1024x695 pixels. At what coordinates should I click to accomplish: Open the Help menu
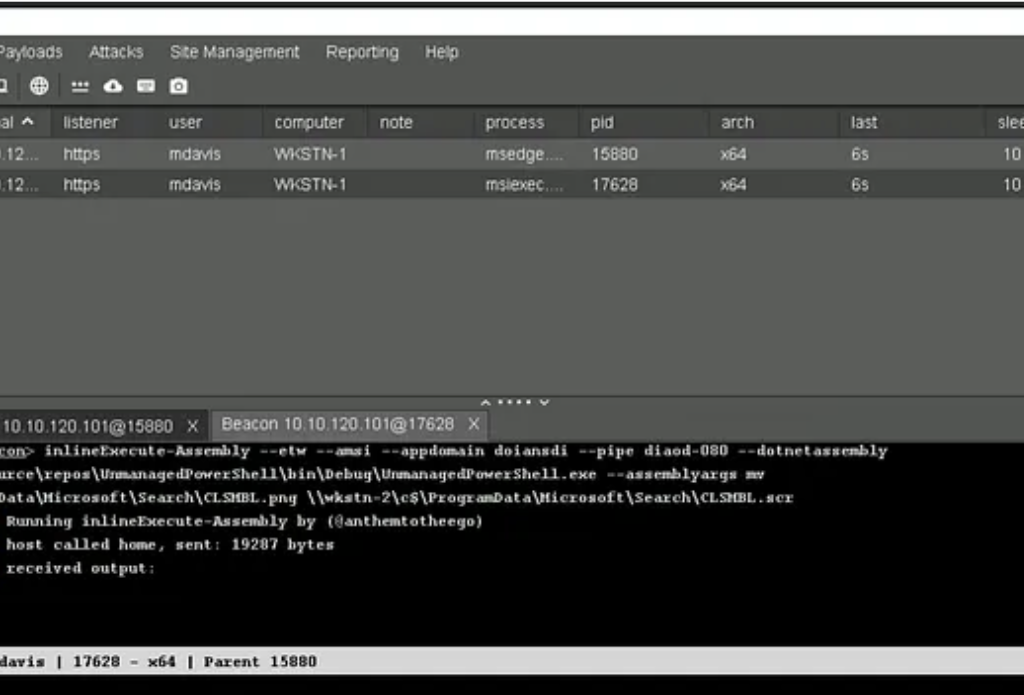coord(441,52)
